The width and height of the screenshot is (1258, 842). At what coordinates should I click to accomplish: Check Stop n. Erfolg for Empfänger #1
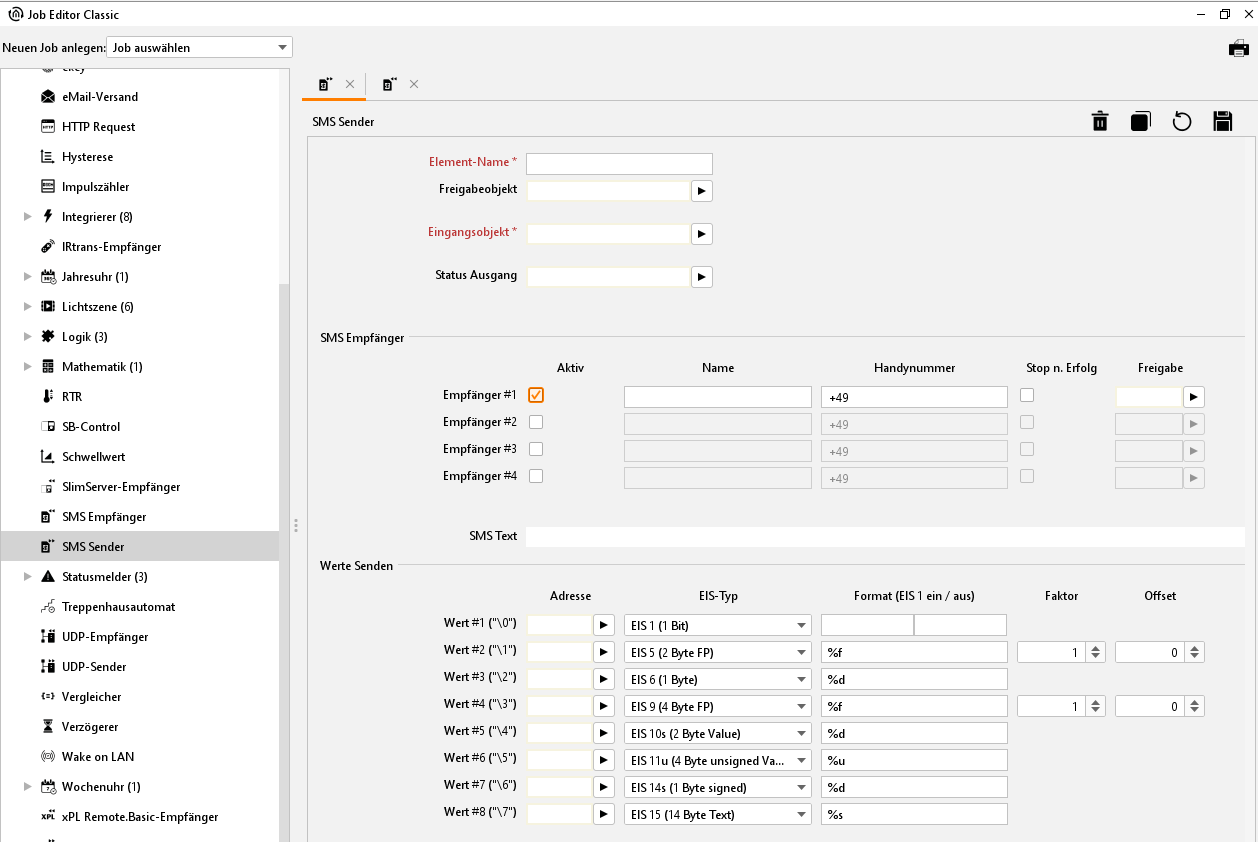(x=1027, y=395)
